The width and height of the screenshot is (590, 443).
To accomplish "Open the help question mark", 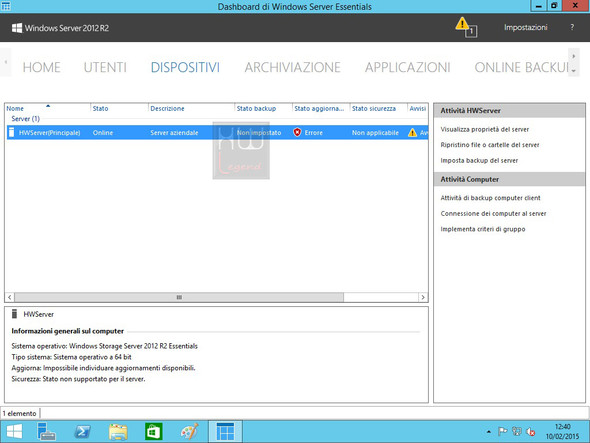I will coord(572,27).
